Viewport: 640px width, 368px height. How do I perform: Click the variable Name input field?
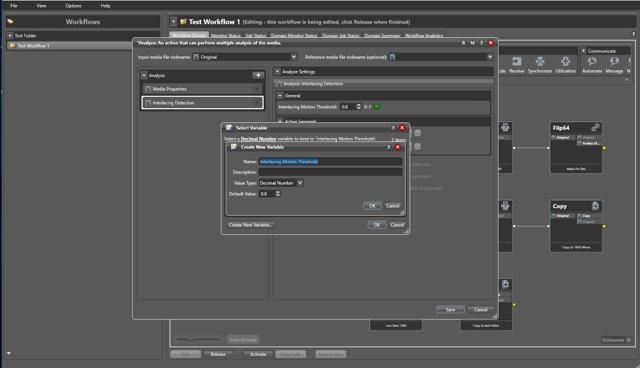[x=330, y=162]
